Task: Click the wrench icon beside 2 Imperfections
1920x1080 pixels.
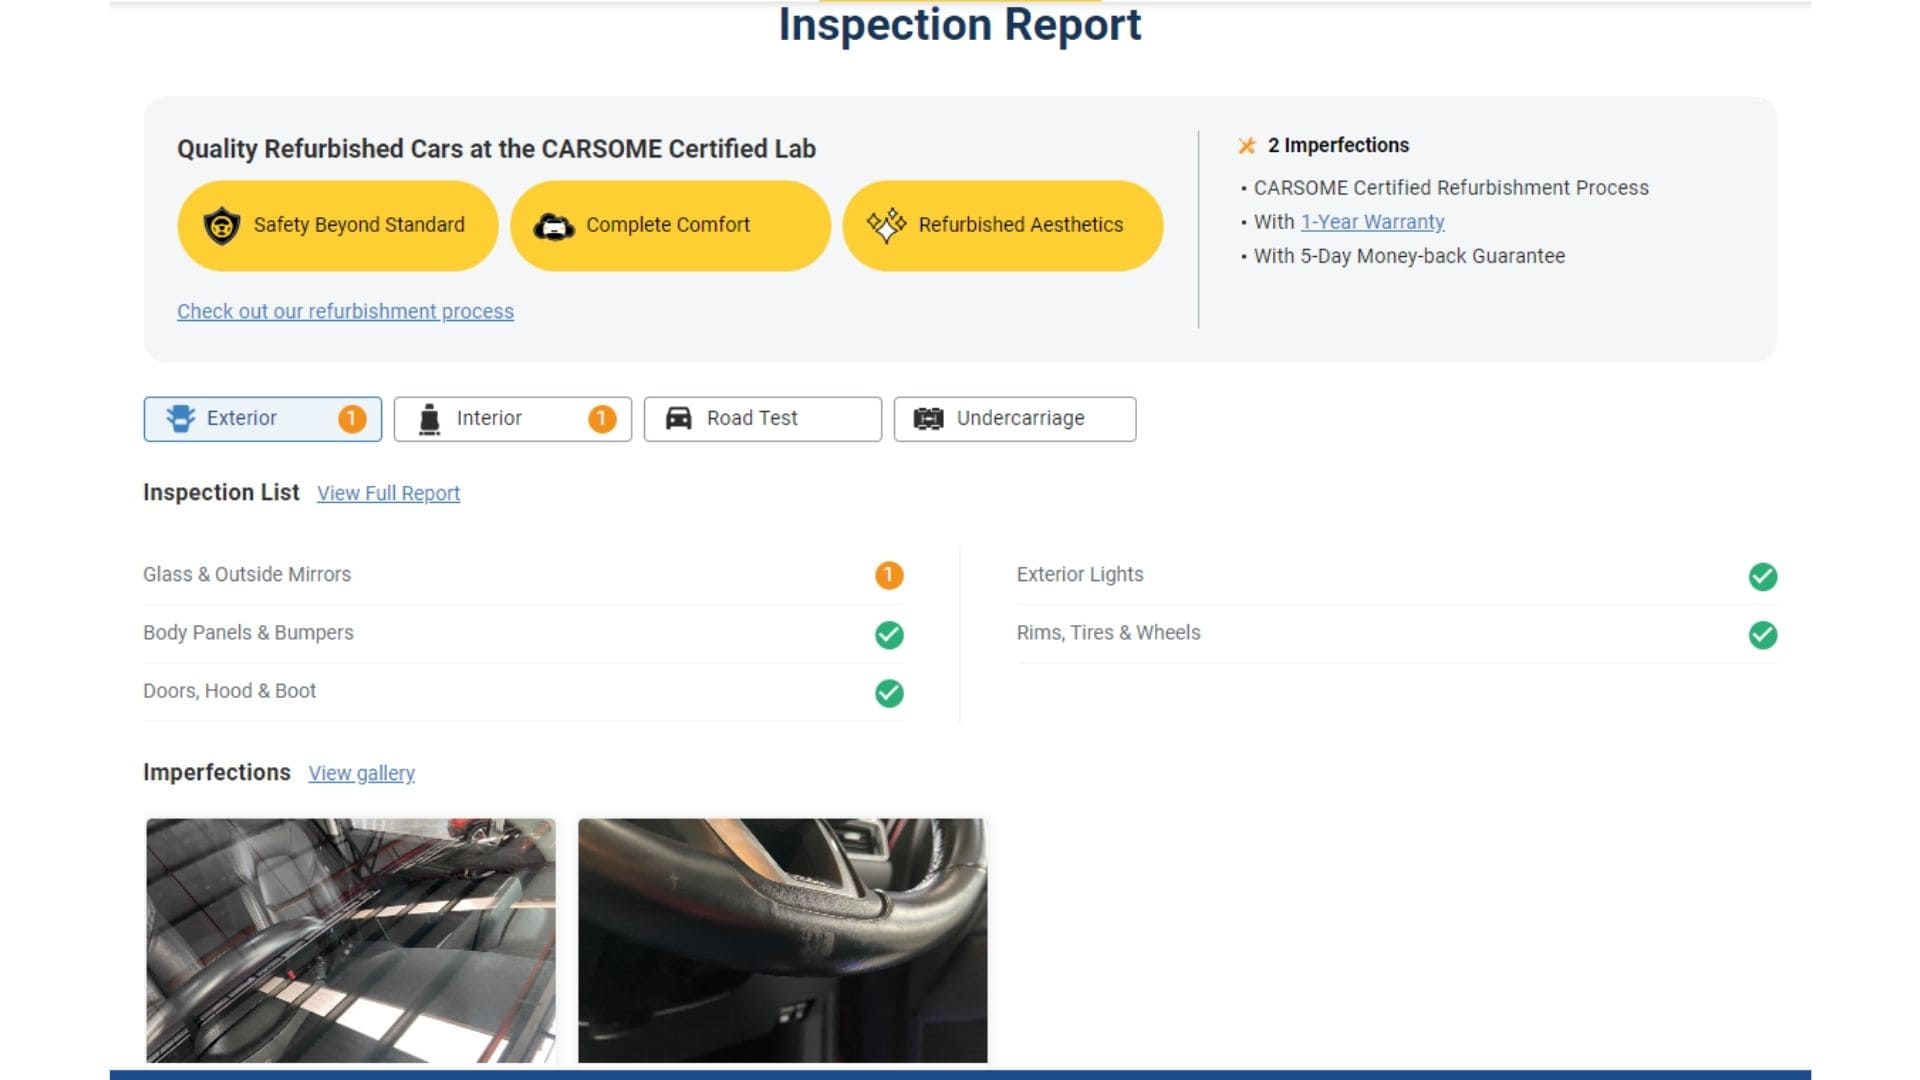Action: pyautogui.click(x=1247, y=145)
